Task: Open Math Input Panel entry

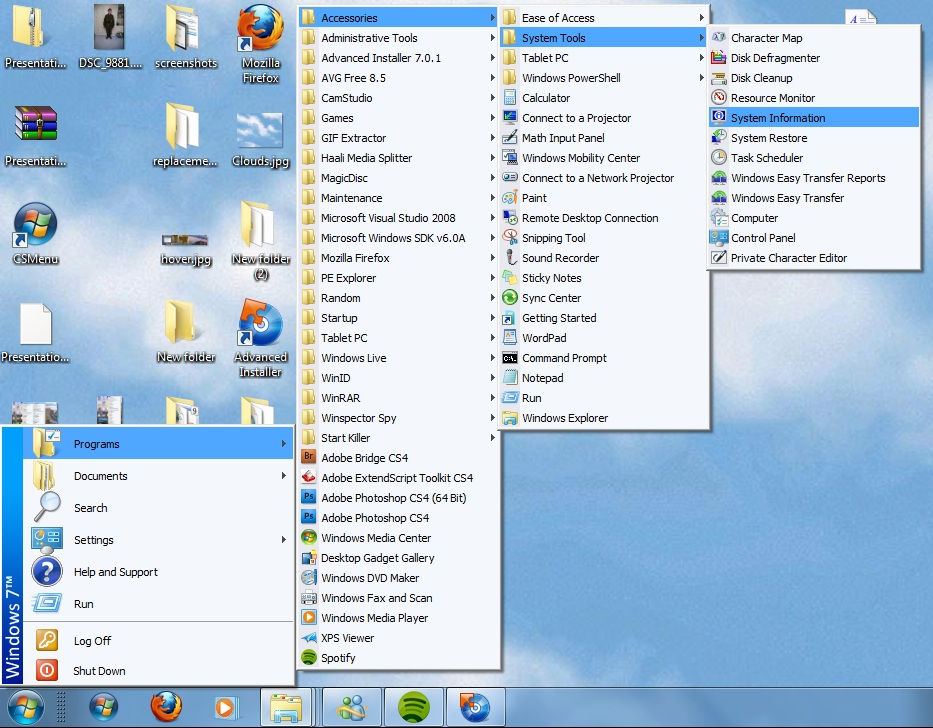Action: click(604, 138)
